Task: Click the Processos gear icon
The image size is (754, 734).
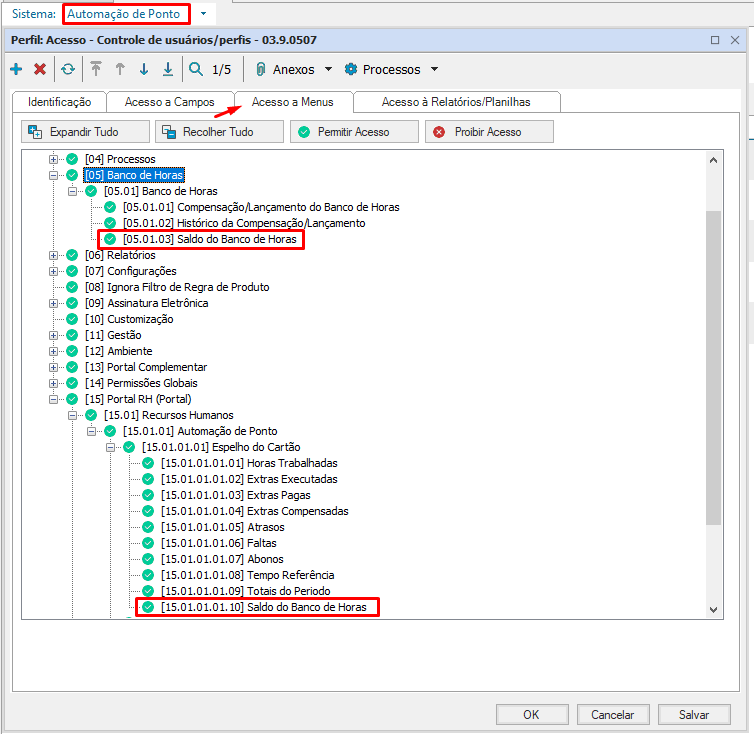Action: coord(351,69)
